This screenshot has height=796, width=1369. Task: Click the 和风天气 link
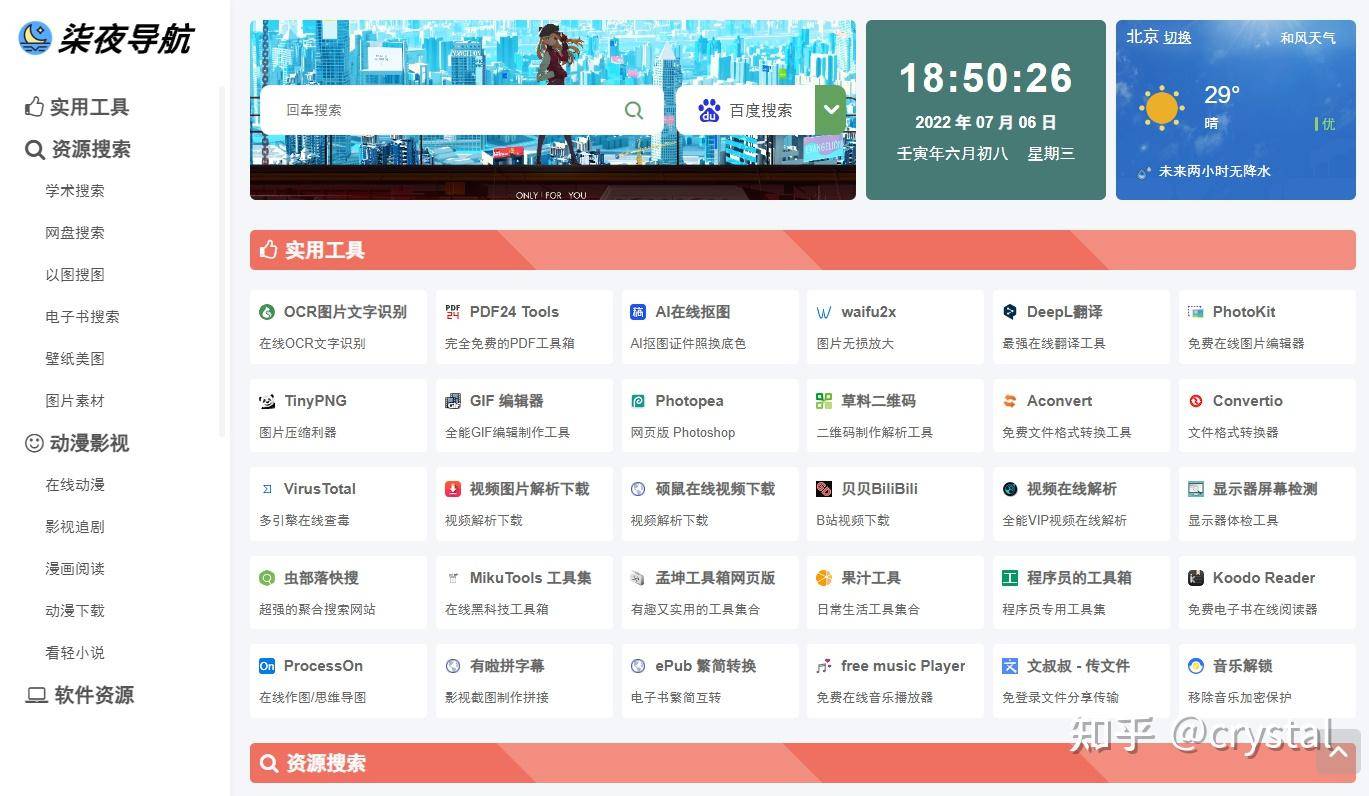(x=1308, y=38)
